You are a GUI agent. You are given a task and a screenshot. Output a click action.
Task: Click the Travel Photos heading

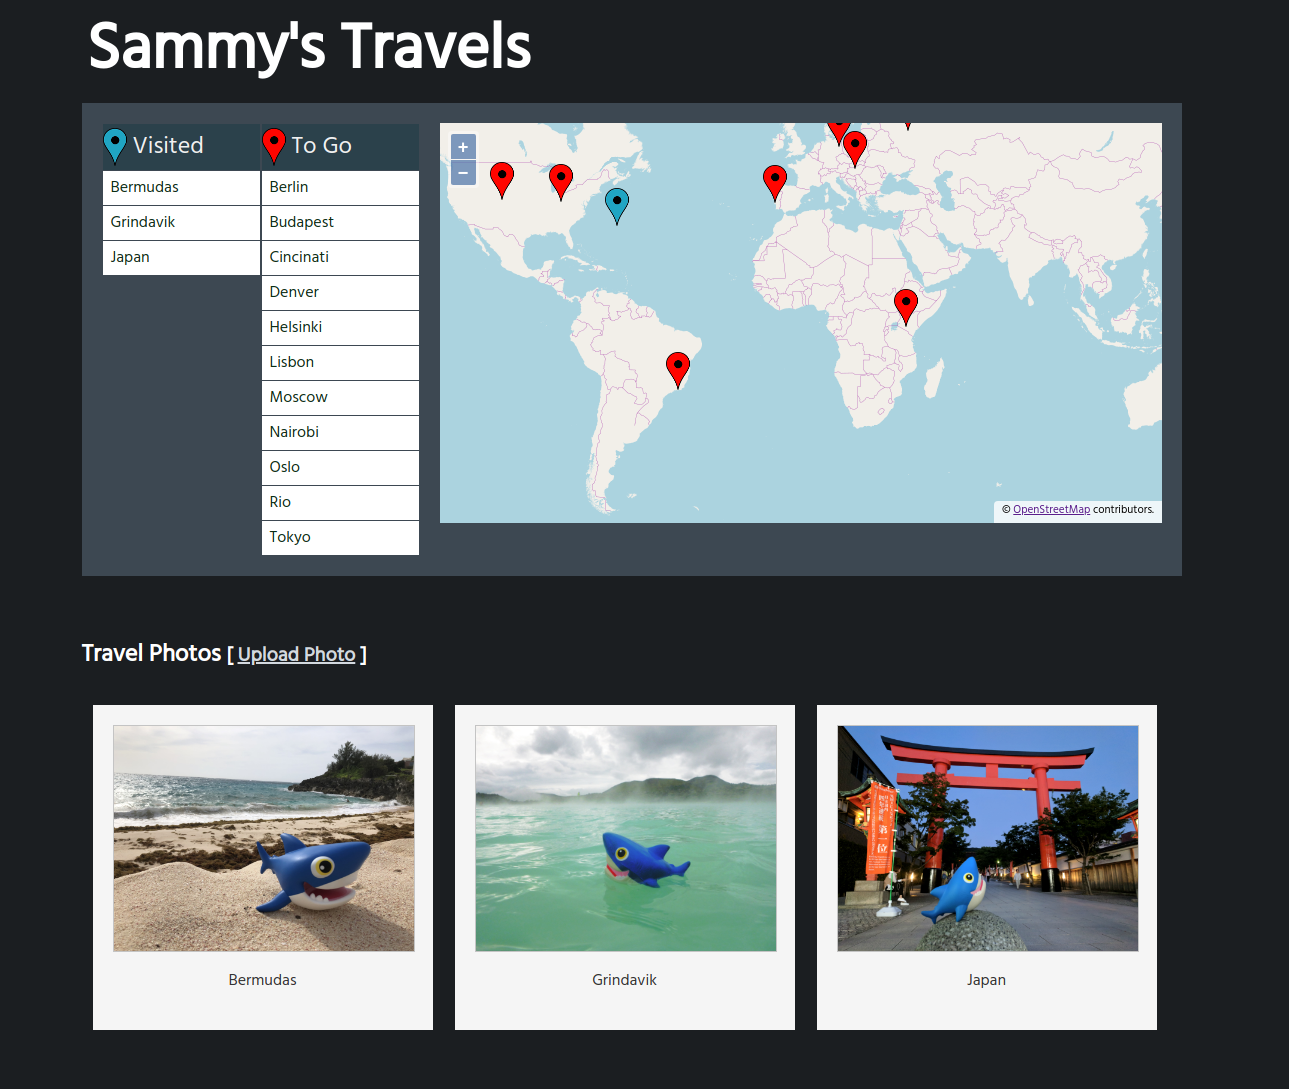tap(152, 653)
